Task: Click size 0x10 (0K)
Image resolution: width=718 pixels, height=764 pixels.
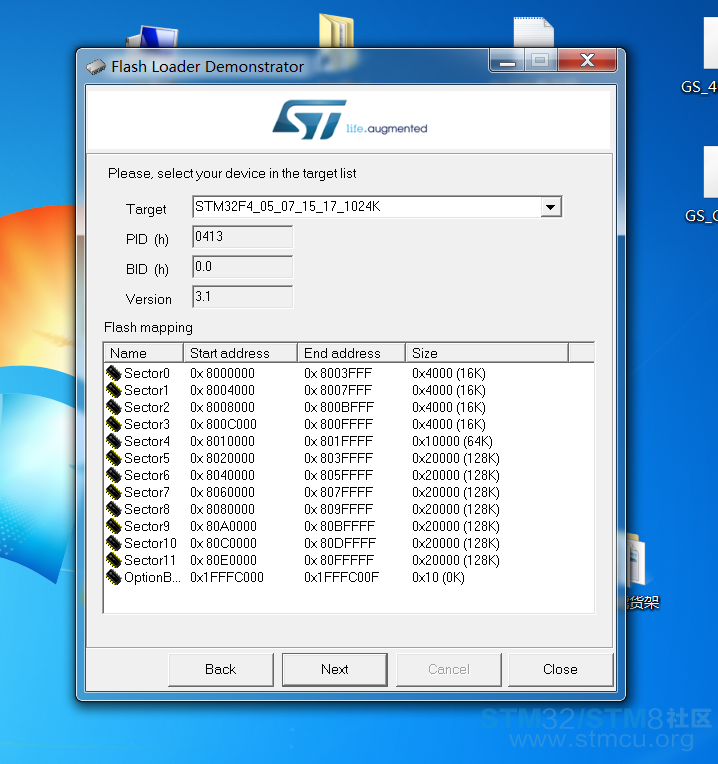Action: tap(438, 577)
